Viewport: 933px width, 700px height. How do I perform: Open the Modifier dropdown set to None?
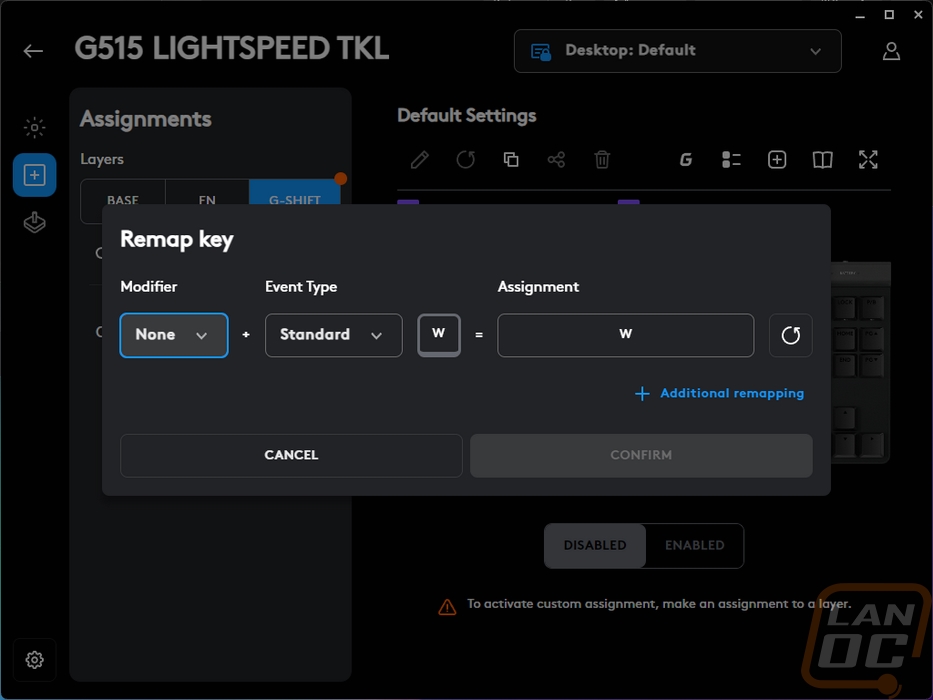(x=174, y=335)
